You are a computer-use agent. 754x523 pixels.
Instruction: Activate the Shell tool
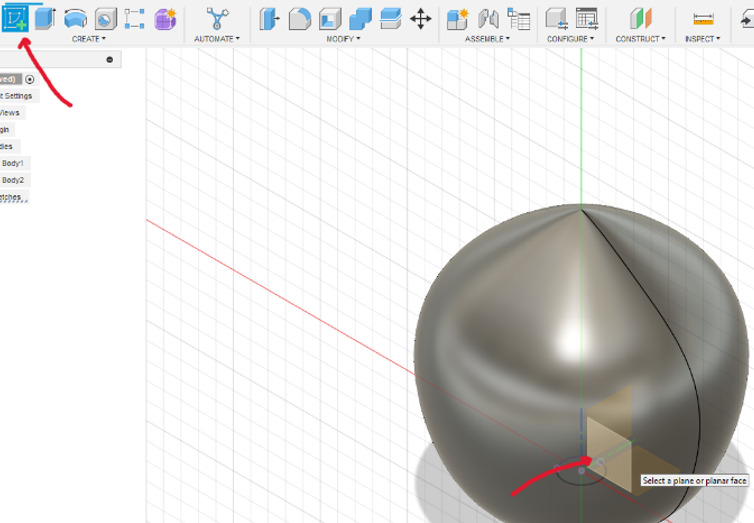[330, 19]
